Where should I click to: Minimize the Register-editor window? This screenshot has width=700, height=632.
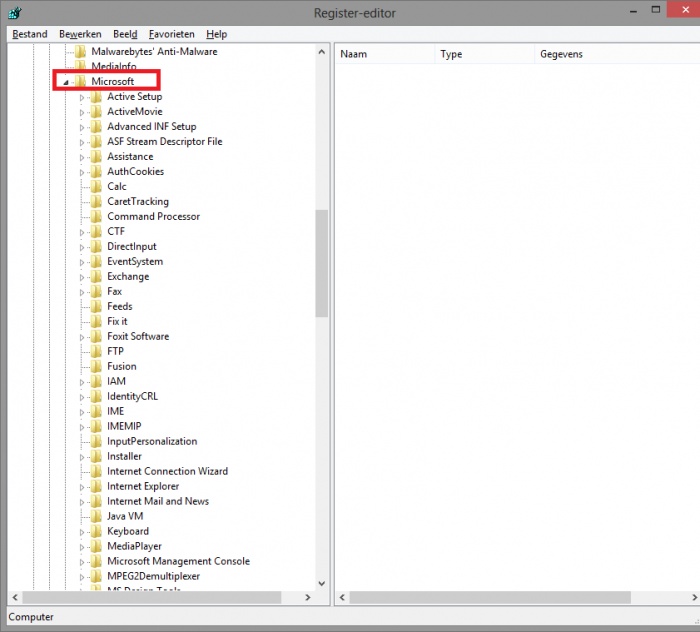click(633, 11)
